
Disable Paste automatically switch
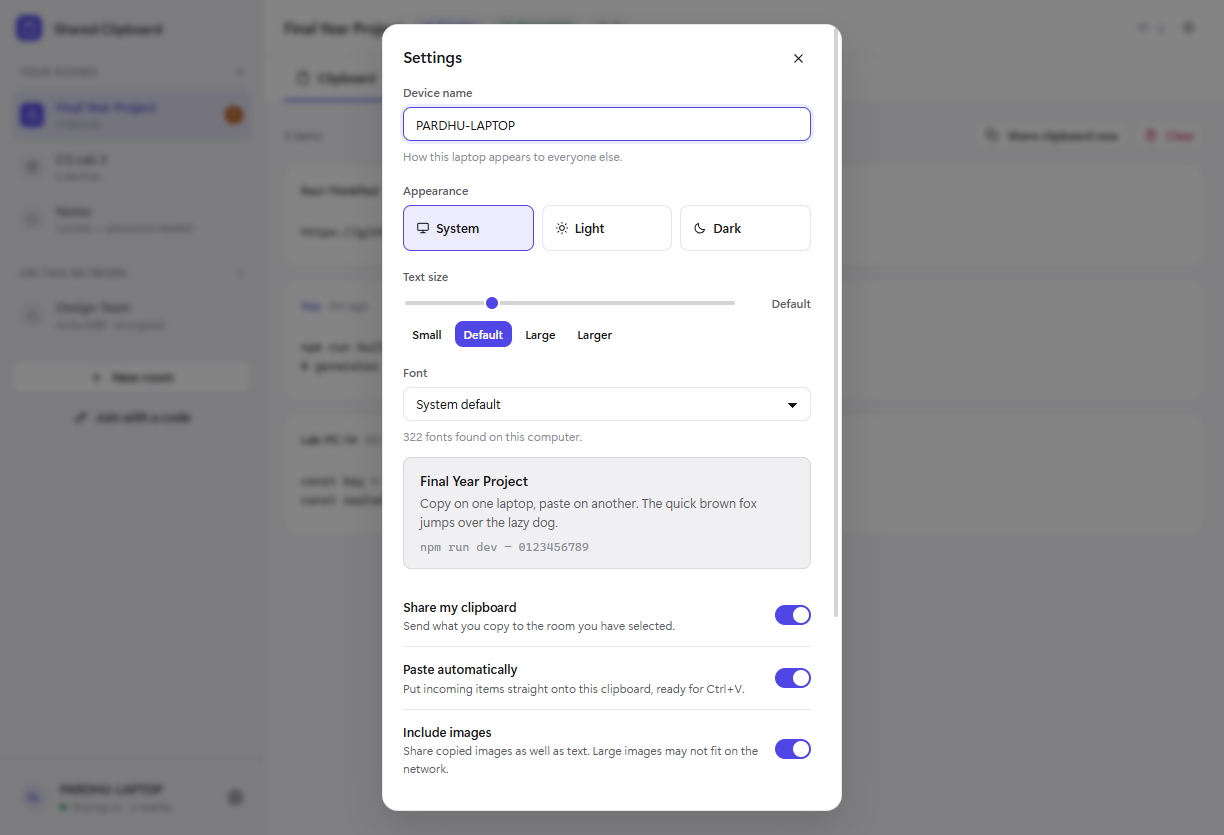pyautogui.click(x=793, y=678)
